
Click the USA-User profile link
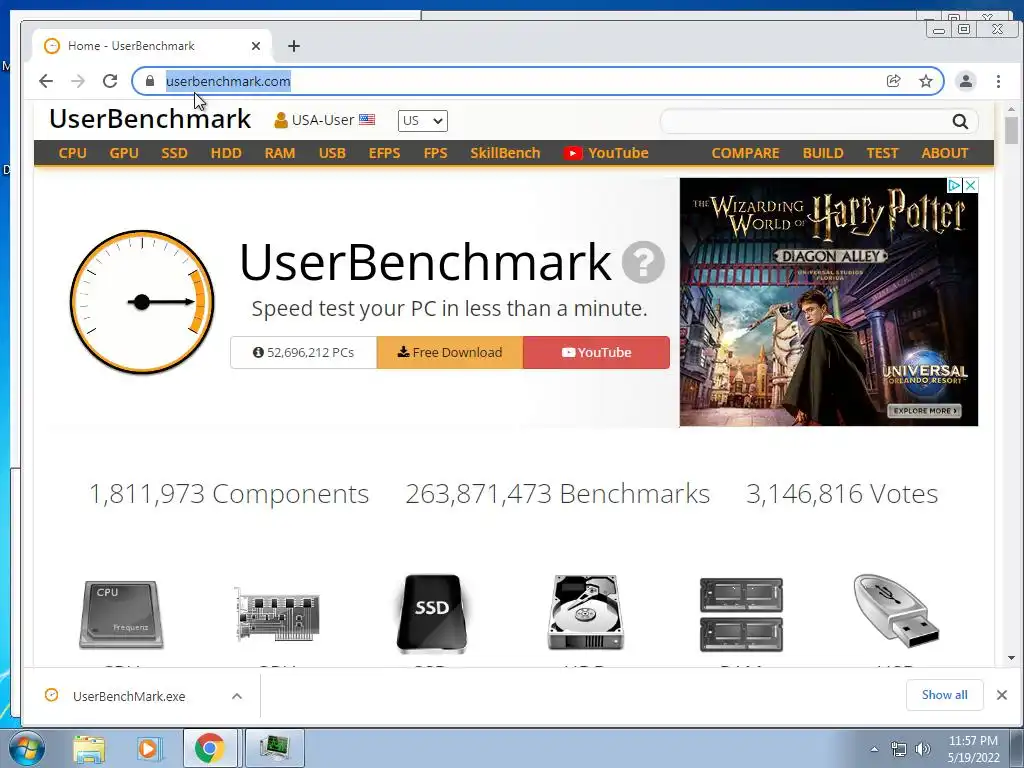pyautogui.click(x=325, y=120)
